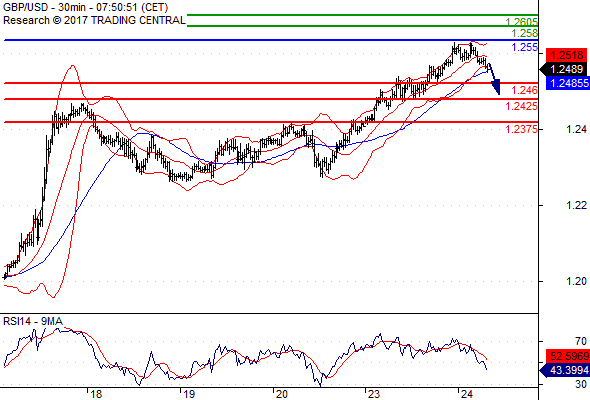Click the Trading Central copyright text
Screen dimensions: 590x400
click(94, 20)
